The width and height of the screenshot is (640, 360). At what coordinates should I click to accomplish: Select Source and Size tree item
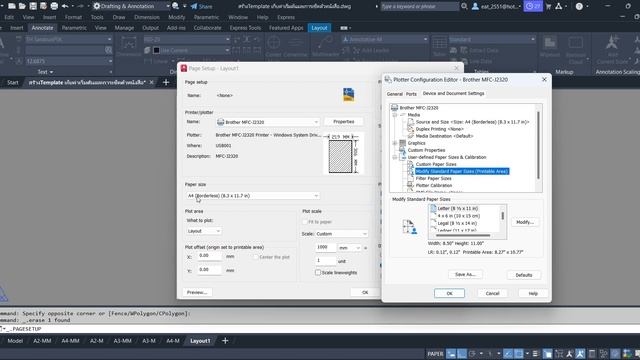point(473,122)
